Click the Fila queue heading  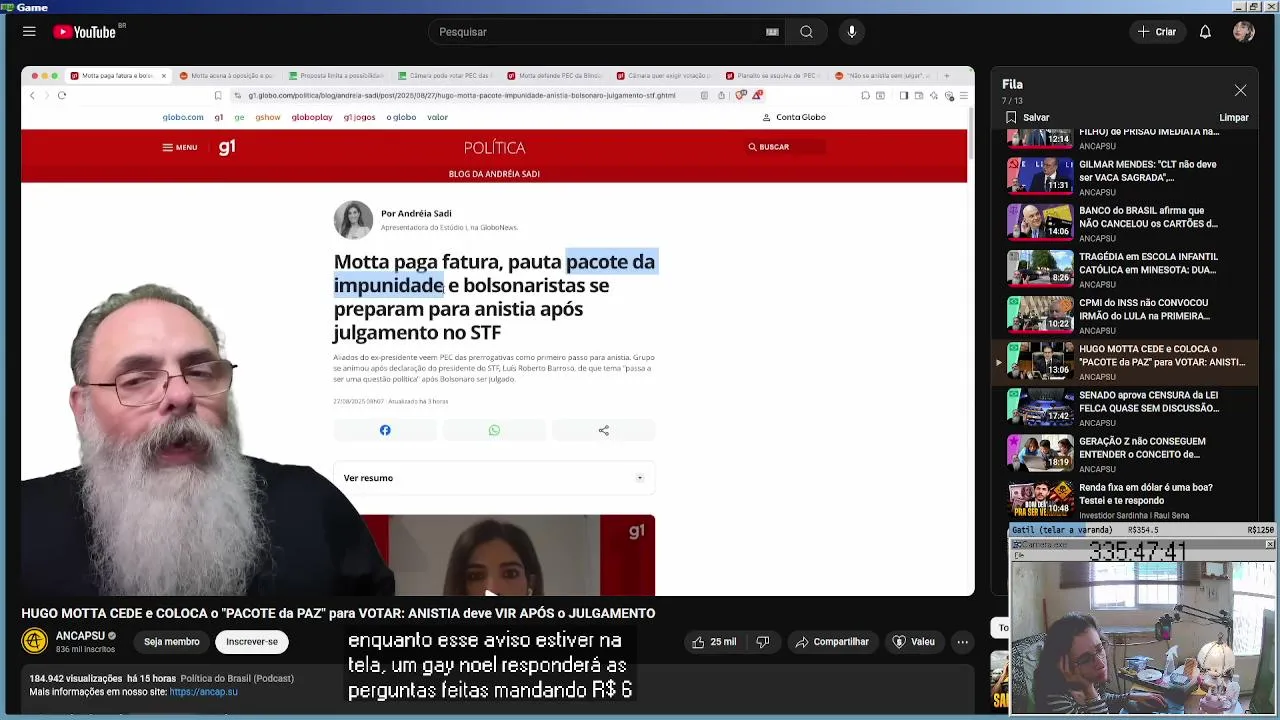point(1012,85)
